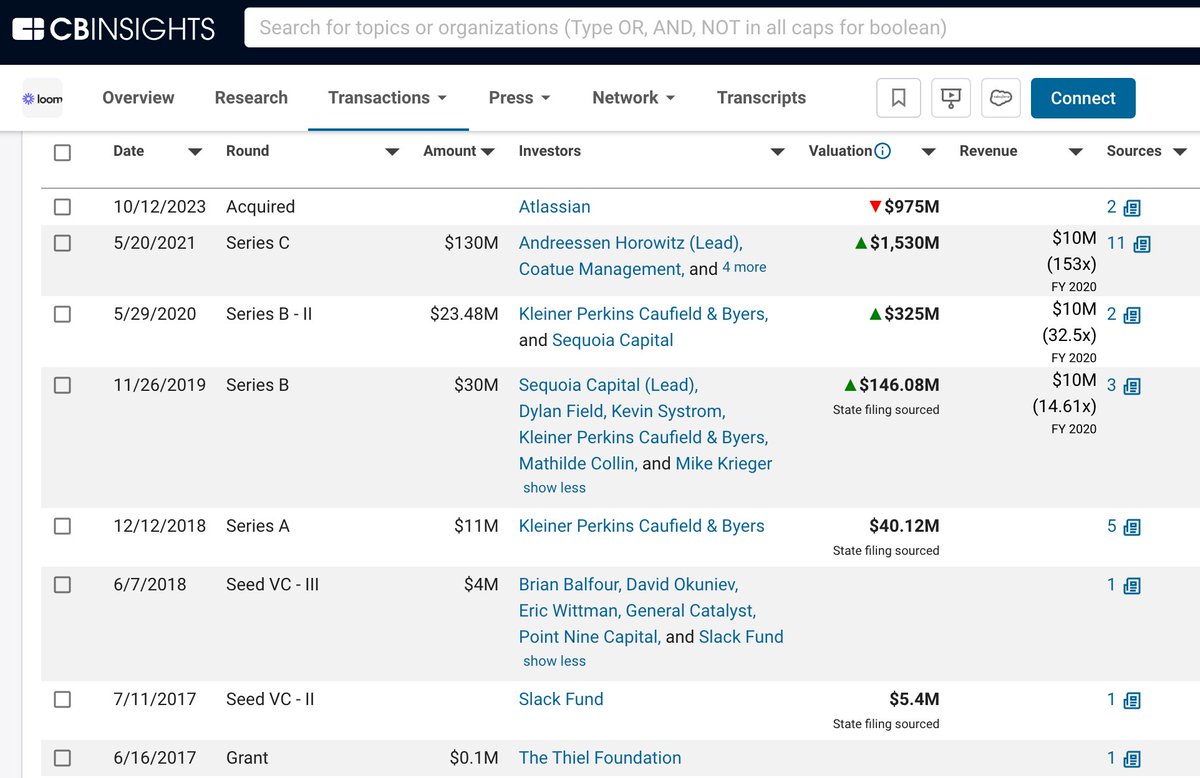
Task: Open the Valuation column dropdown arrow
Action: (928, 152)
